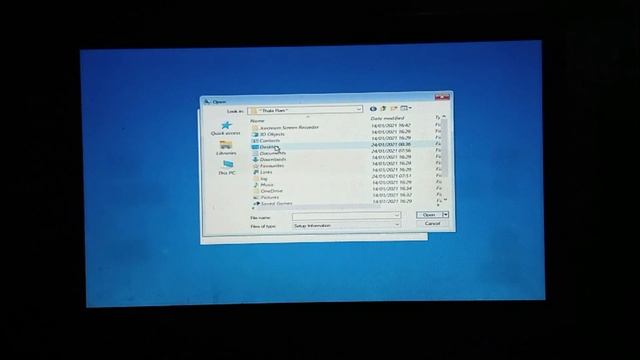Select the Icecream Screen Recorder folder
Image resolution: width=640 pixels, height=360 pixels.
285,127
